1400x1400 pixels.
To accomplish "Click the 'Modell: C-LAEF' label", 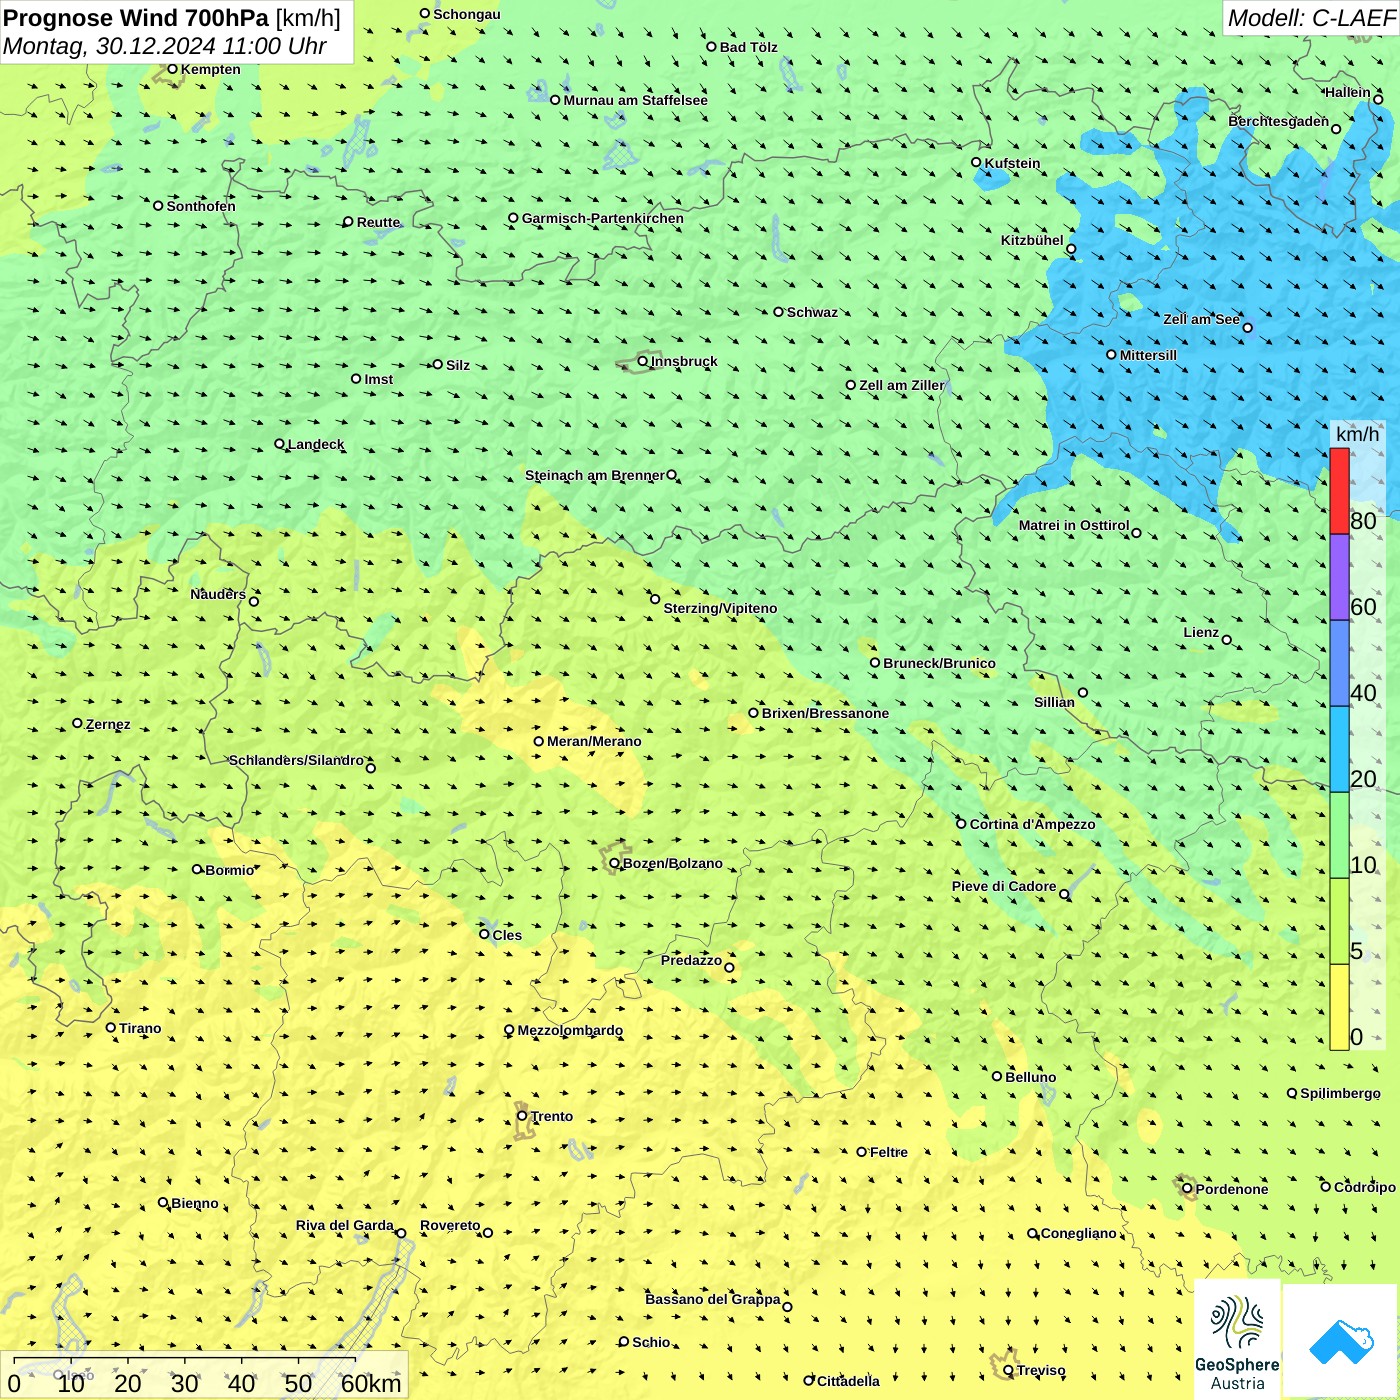I will [1311, 18].
